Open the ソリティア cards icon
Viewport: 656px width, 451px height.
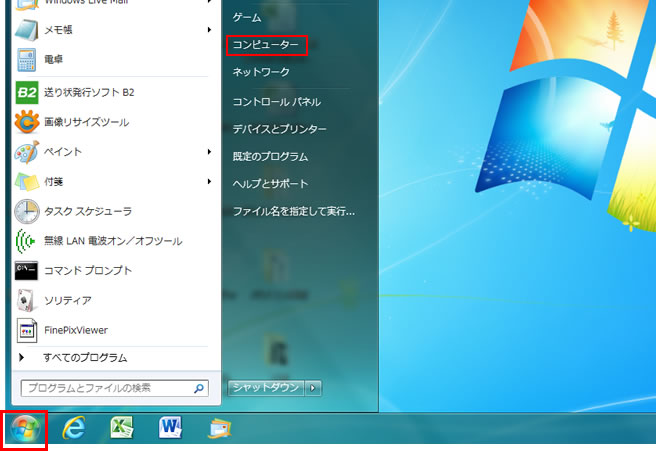click(x=26, y=300)
